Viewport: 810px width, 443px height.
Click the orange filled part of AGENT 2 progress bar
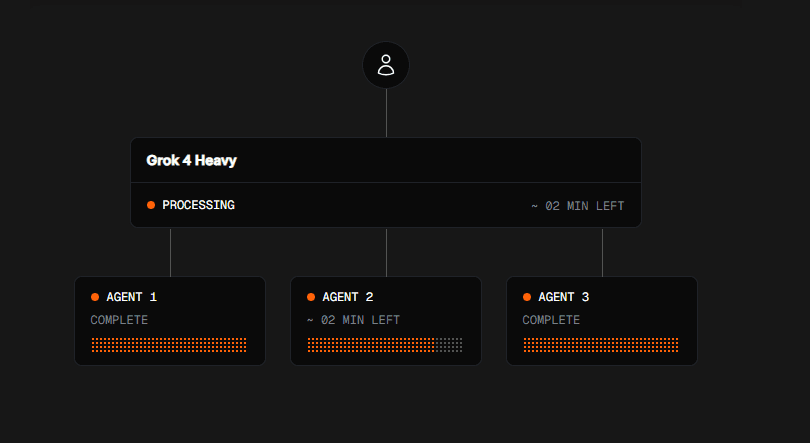pos(371,345)
